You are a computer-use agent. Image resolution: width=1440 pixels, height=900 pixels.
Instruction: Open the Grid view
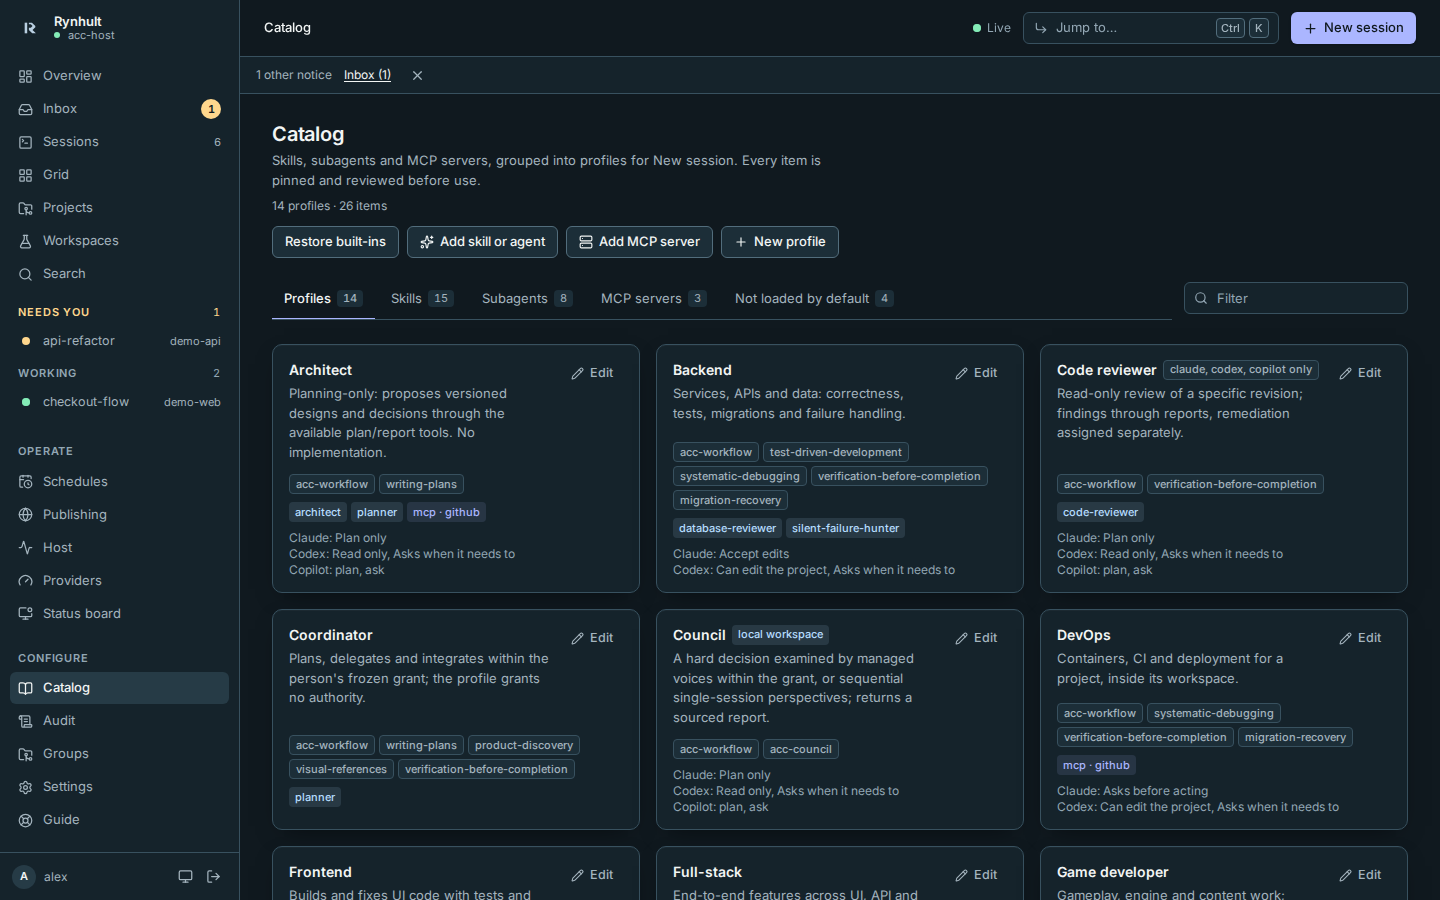click(x=119, y=175)
